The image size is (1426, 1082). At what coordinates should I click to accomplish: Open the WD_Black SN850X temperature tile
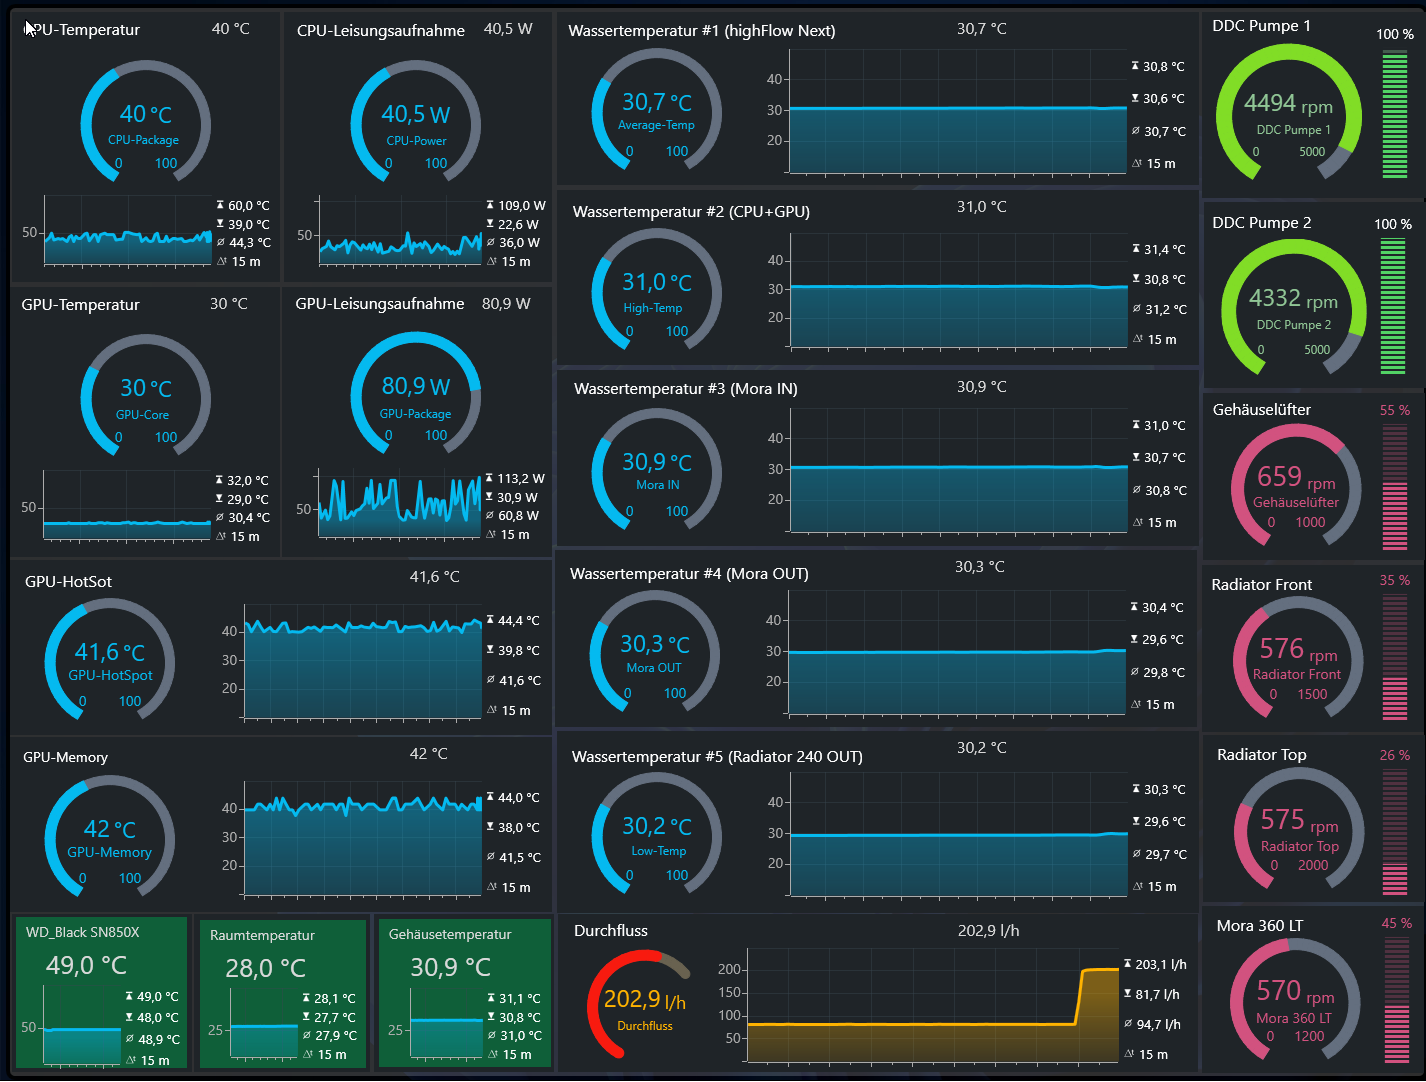point(102,992)
